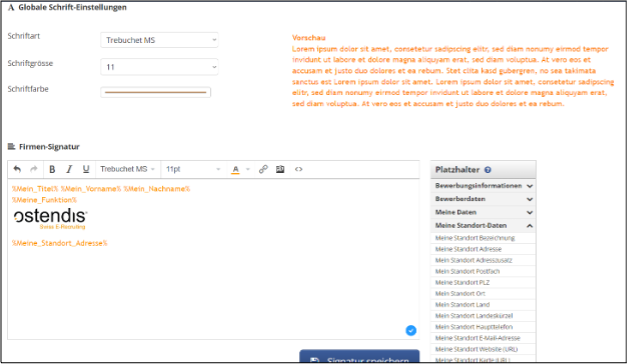Open source code view icon

click(x=298, y=169)
